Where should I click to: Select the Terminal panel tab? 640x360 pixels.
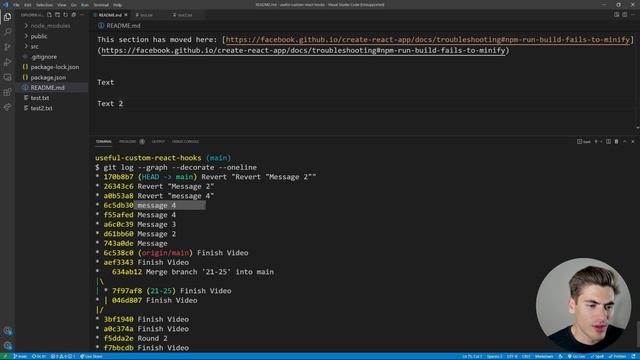coord(104,142)
